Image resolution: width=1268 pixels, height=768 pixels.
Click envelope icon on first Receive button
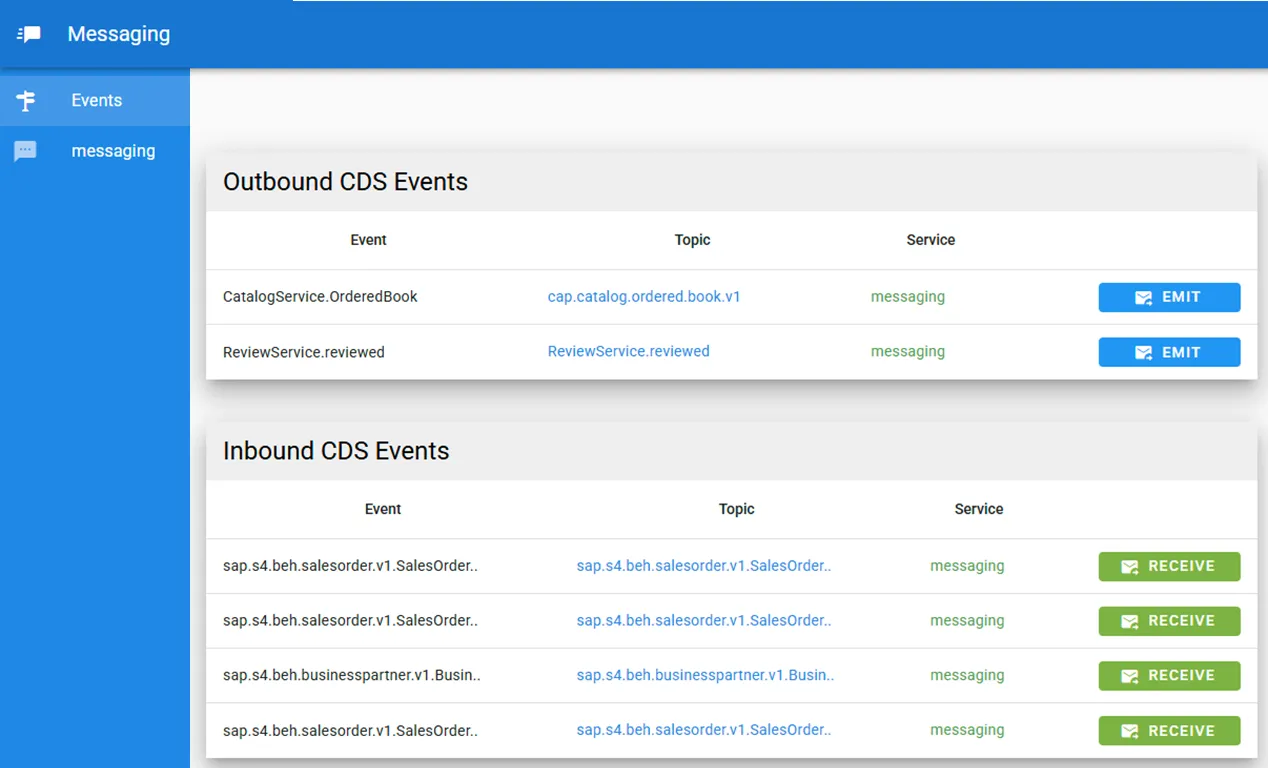point(1129,567)
